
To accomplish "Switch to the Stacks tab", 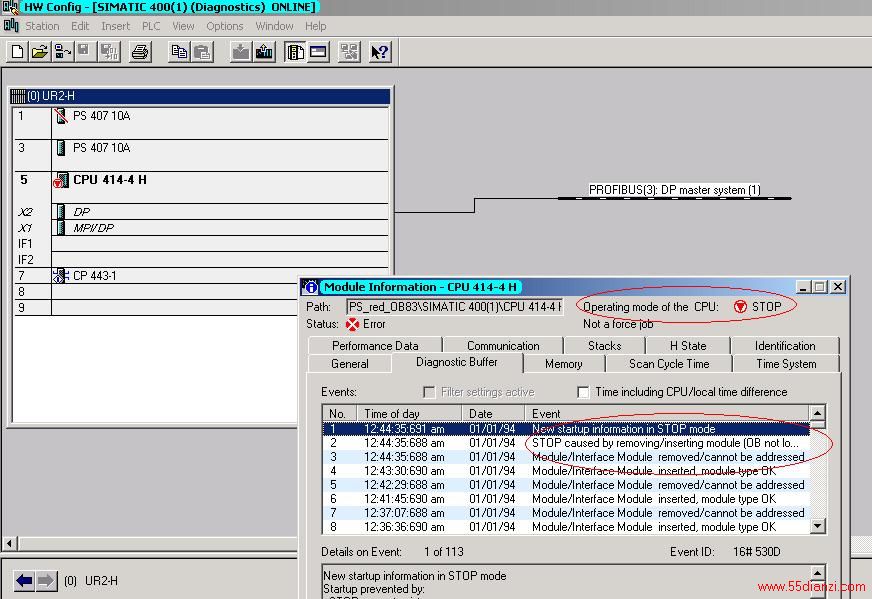I will coord(605,345).
